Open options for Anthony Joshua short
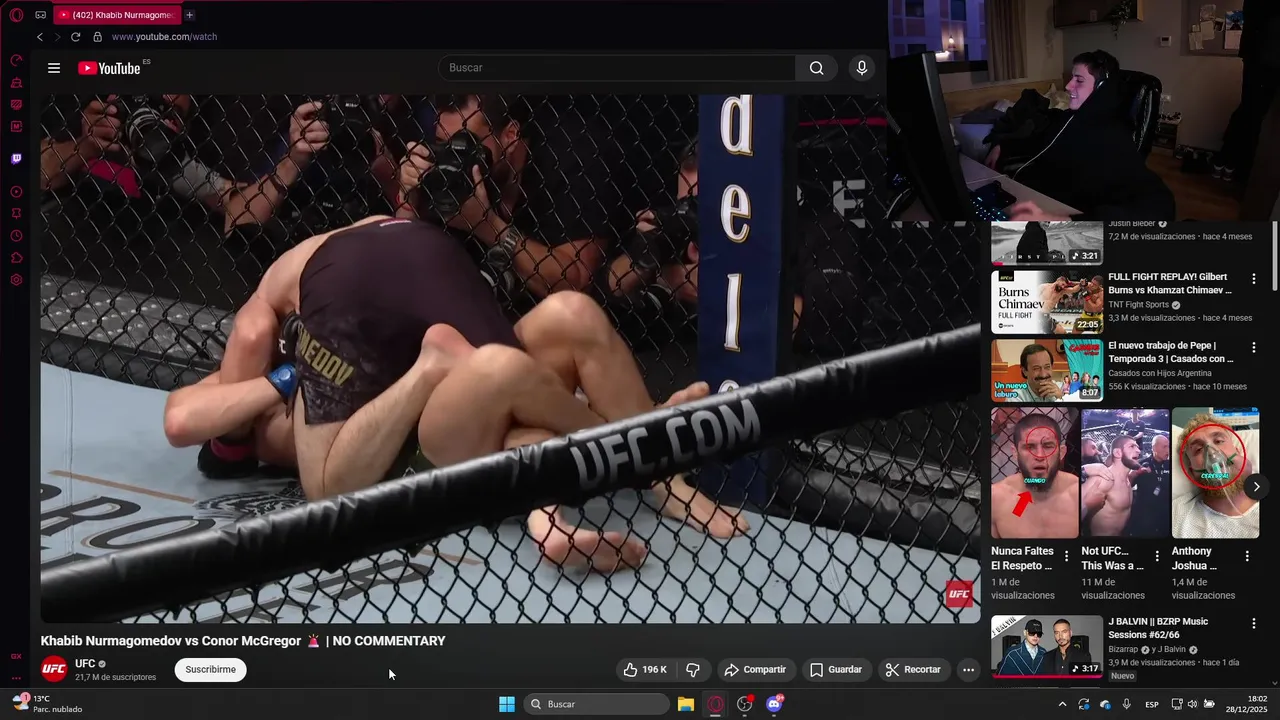1280x720 pixels. click(x=1248, y=556)
